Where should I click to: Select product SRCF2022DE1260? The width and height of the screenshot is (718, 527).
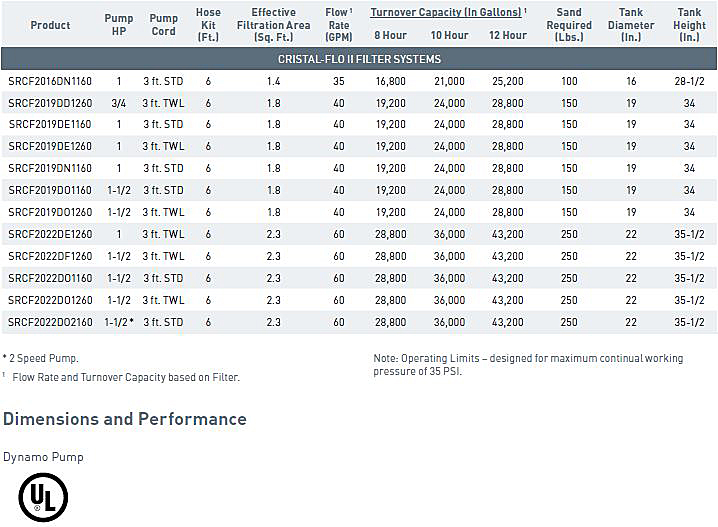tap(50, 234)
